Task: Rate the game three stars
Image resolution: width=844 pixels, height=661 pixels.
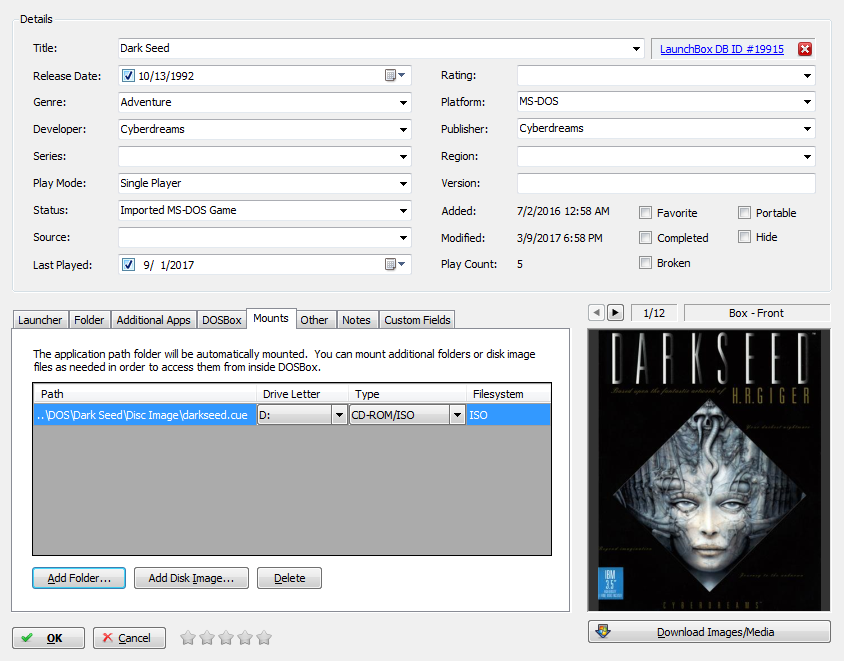Action: point(226,638)
